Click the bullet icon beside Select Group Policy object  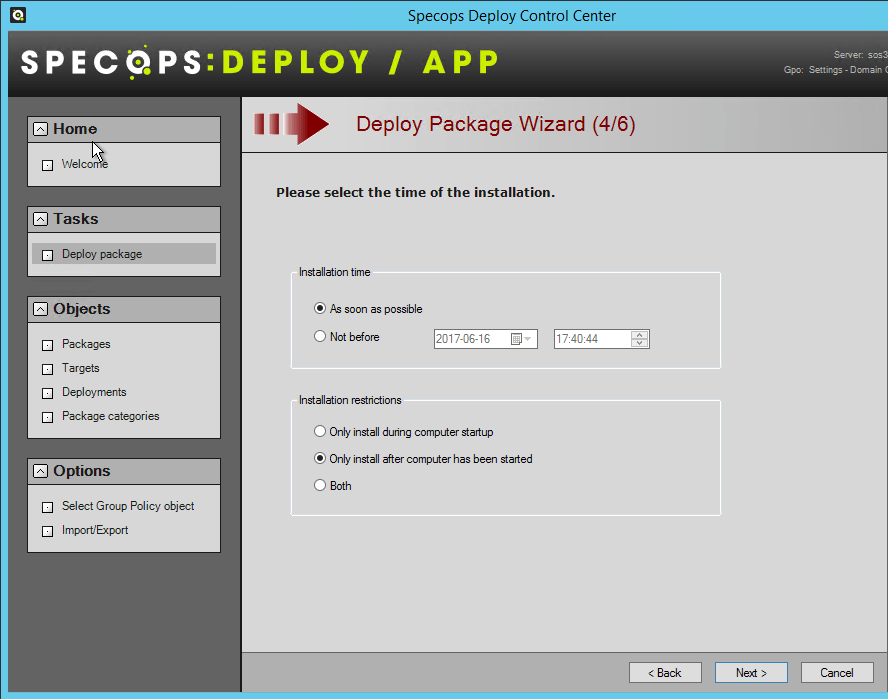point(48,507)
